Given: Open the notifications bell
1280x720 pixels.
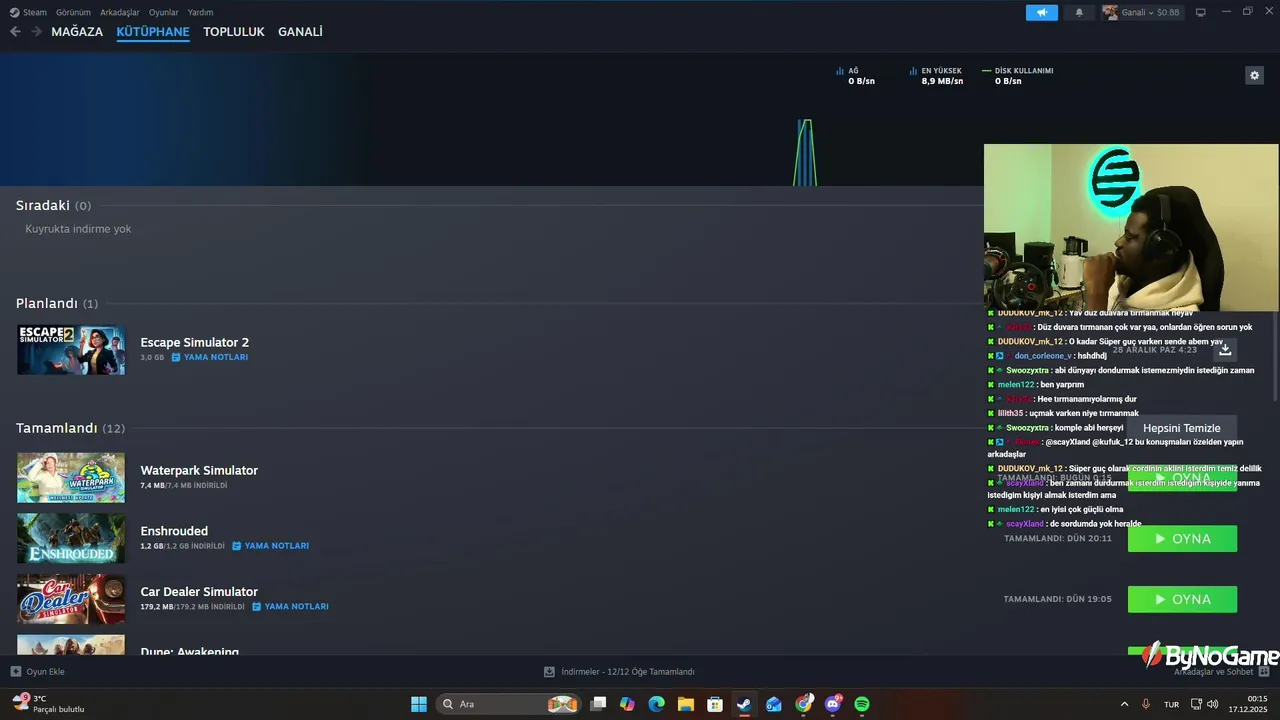Looking at the screenshot, I should click(1079, 12).
